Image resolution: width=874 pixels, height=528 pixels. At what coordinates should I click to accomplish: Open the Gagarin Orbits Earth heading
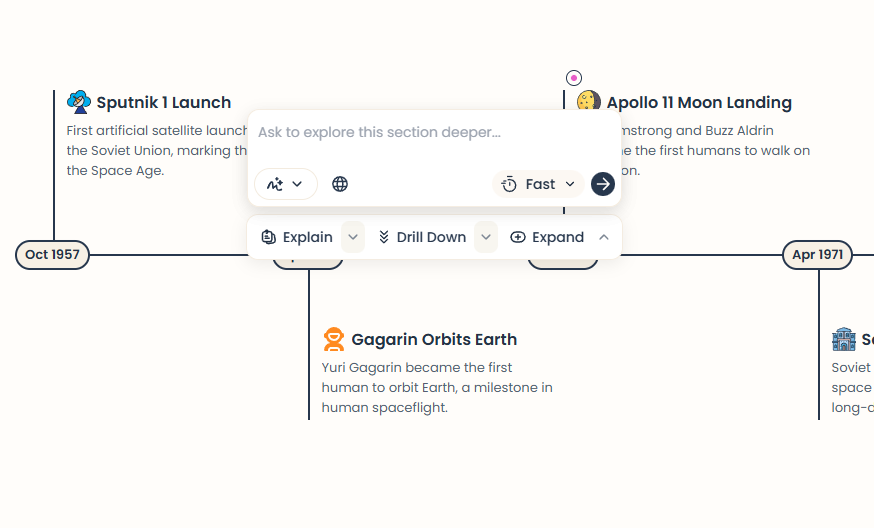(x=434, y=340)
